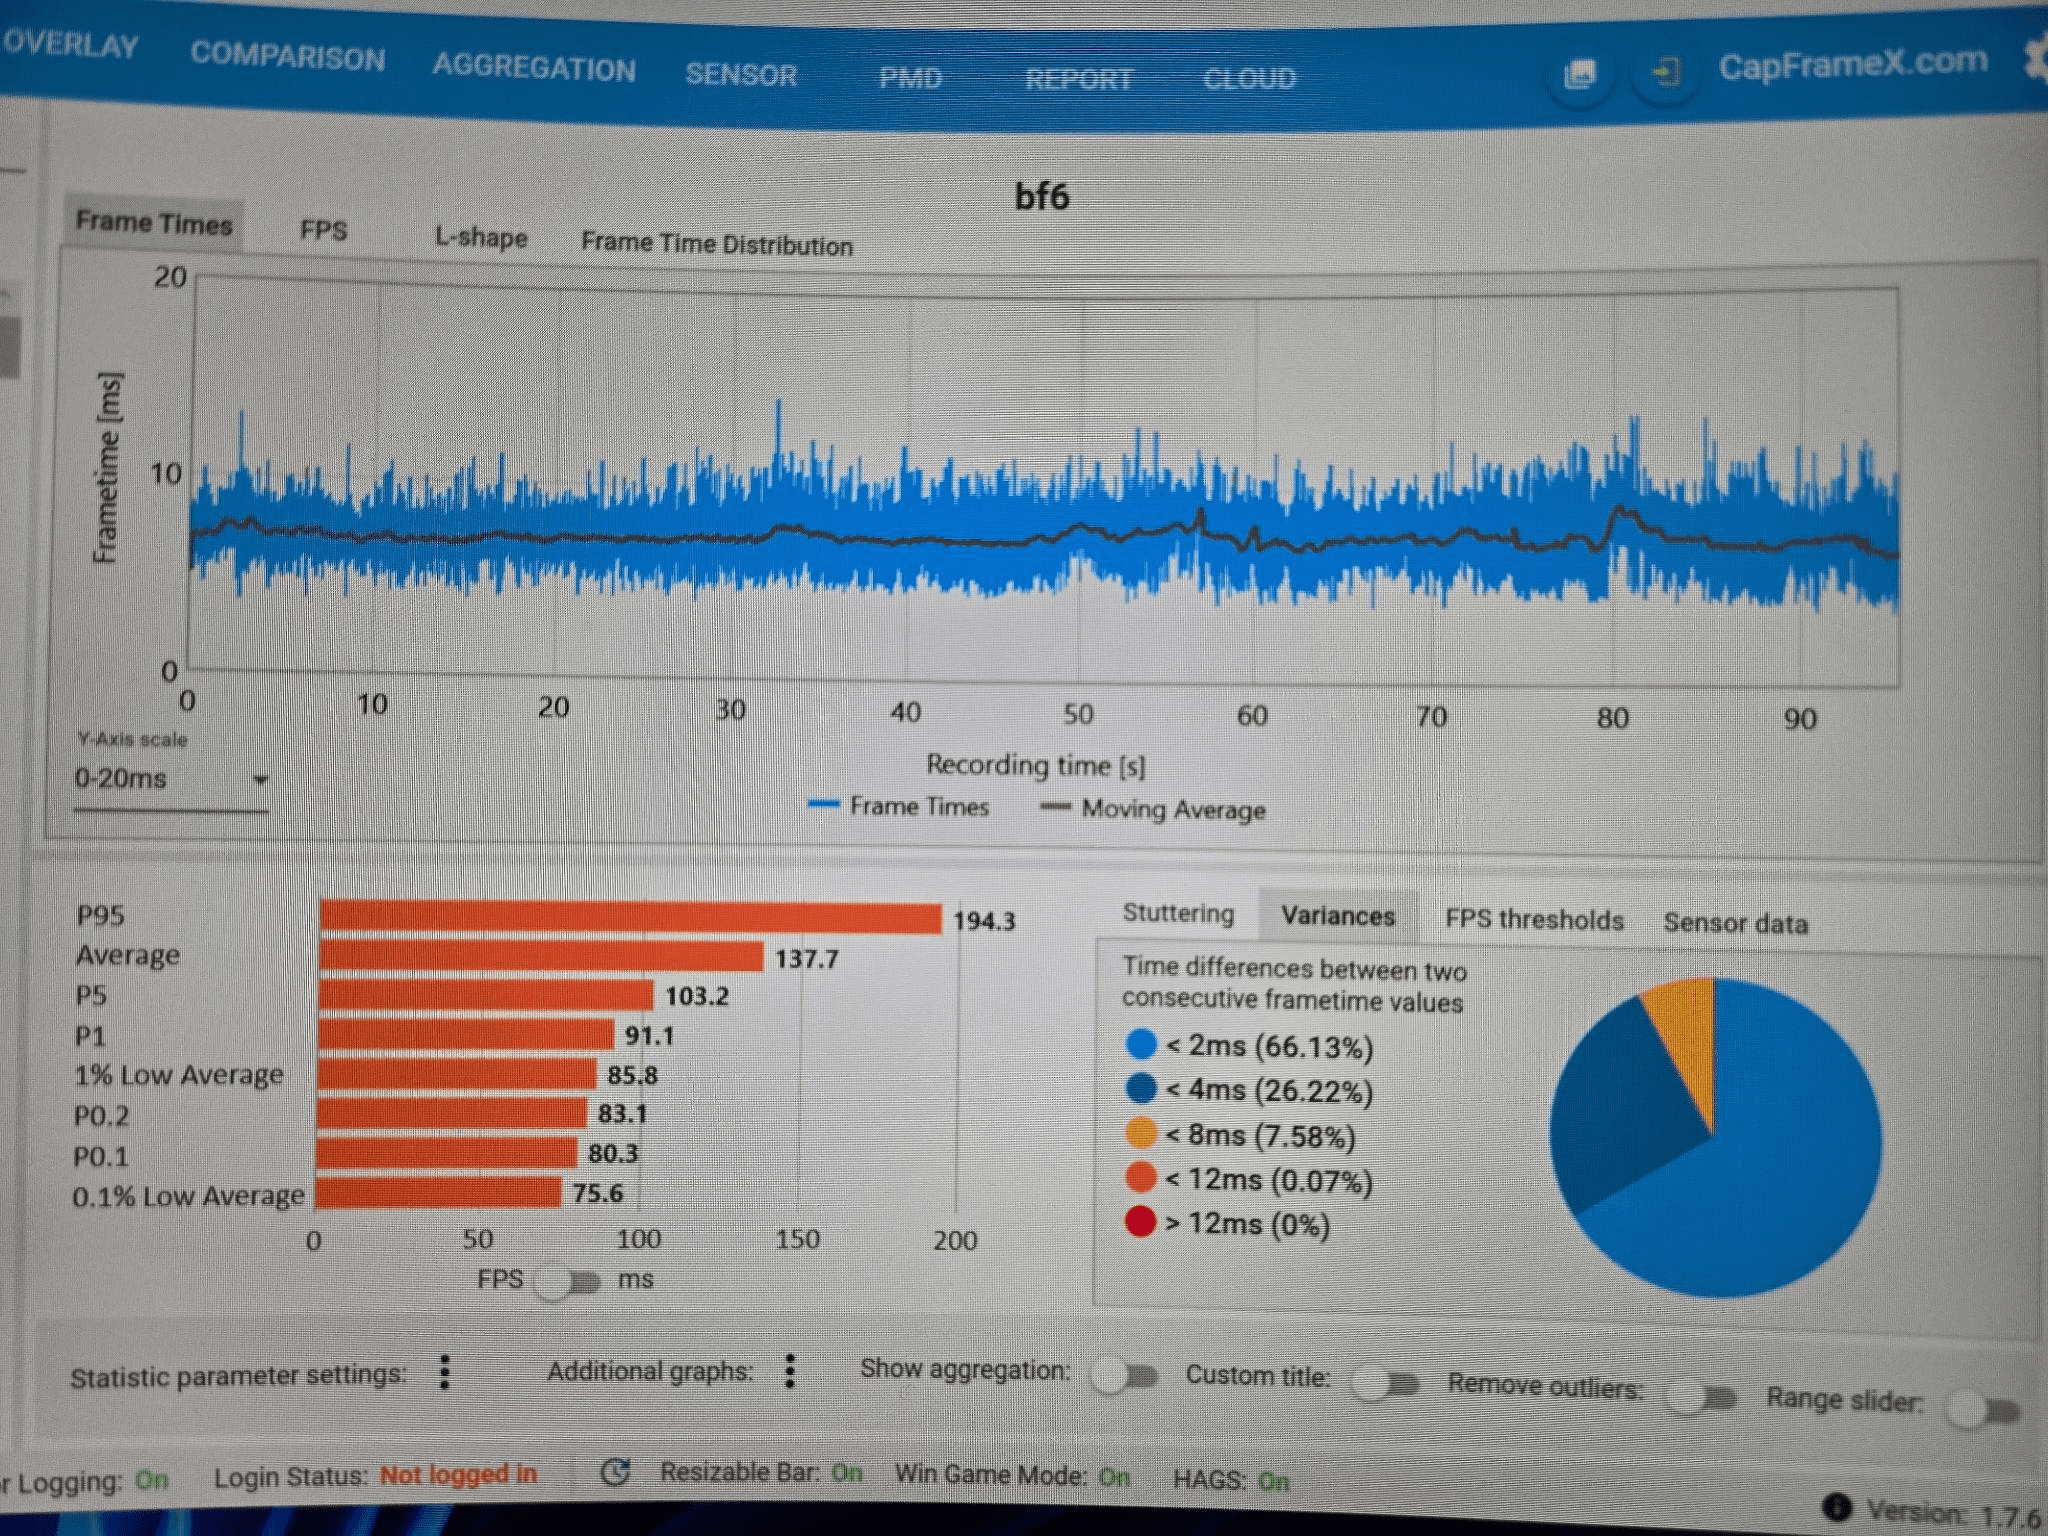The image size is (2048, 1536).
Task: Toggle the FPS/ms unit switch
Action: [568, 1282]
